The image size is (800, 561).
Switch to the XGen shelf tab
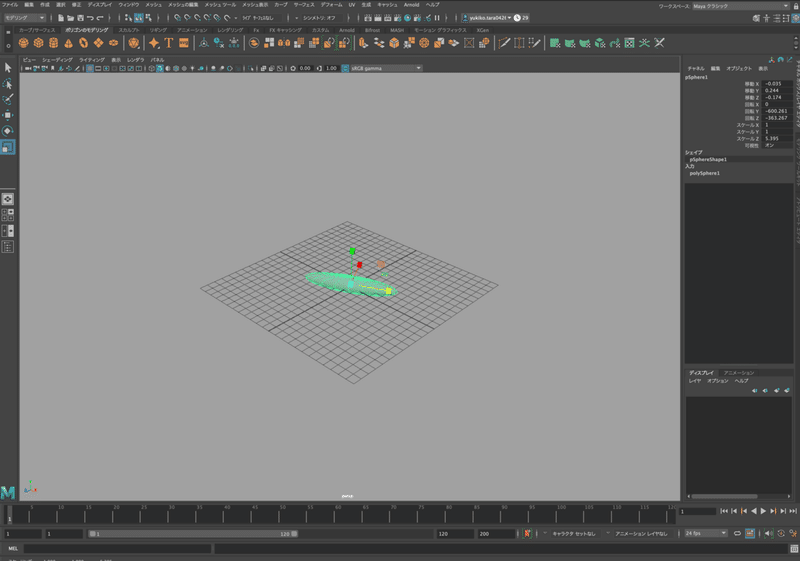point(483,30)
